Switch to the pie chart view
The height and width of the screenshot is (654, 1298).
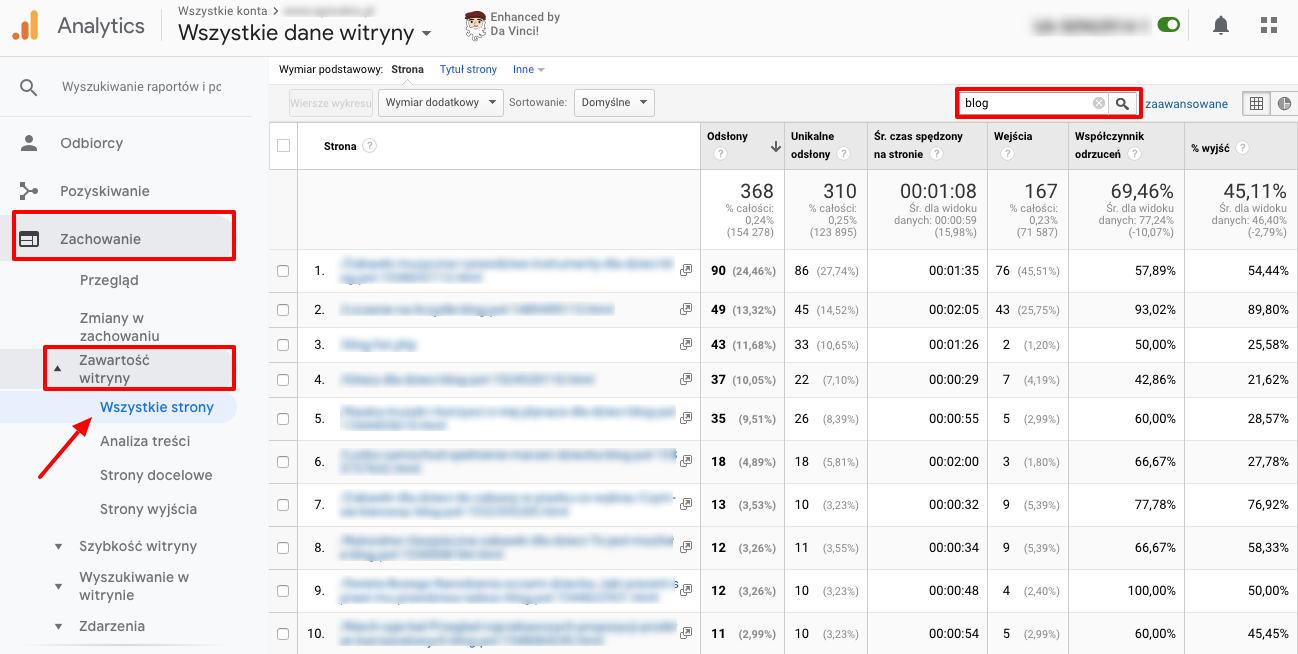[x=1283, y=103]
